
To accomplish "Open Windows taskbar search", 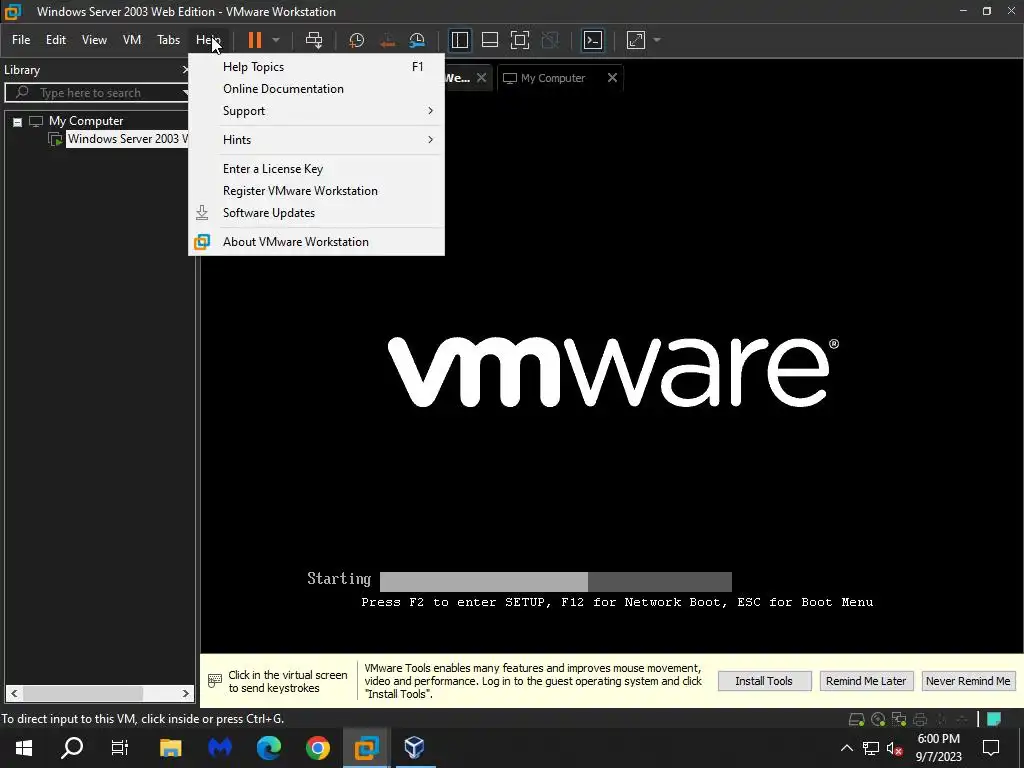I will pos(72,748).
